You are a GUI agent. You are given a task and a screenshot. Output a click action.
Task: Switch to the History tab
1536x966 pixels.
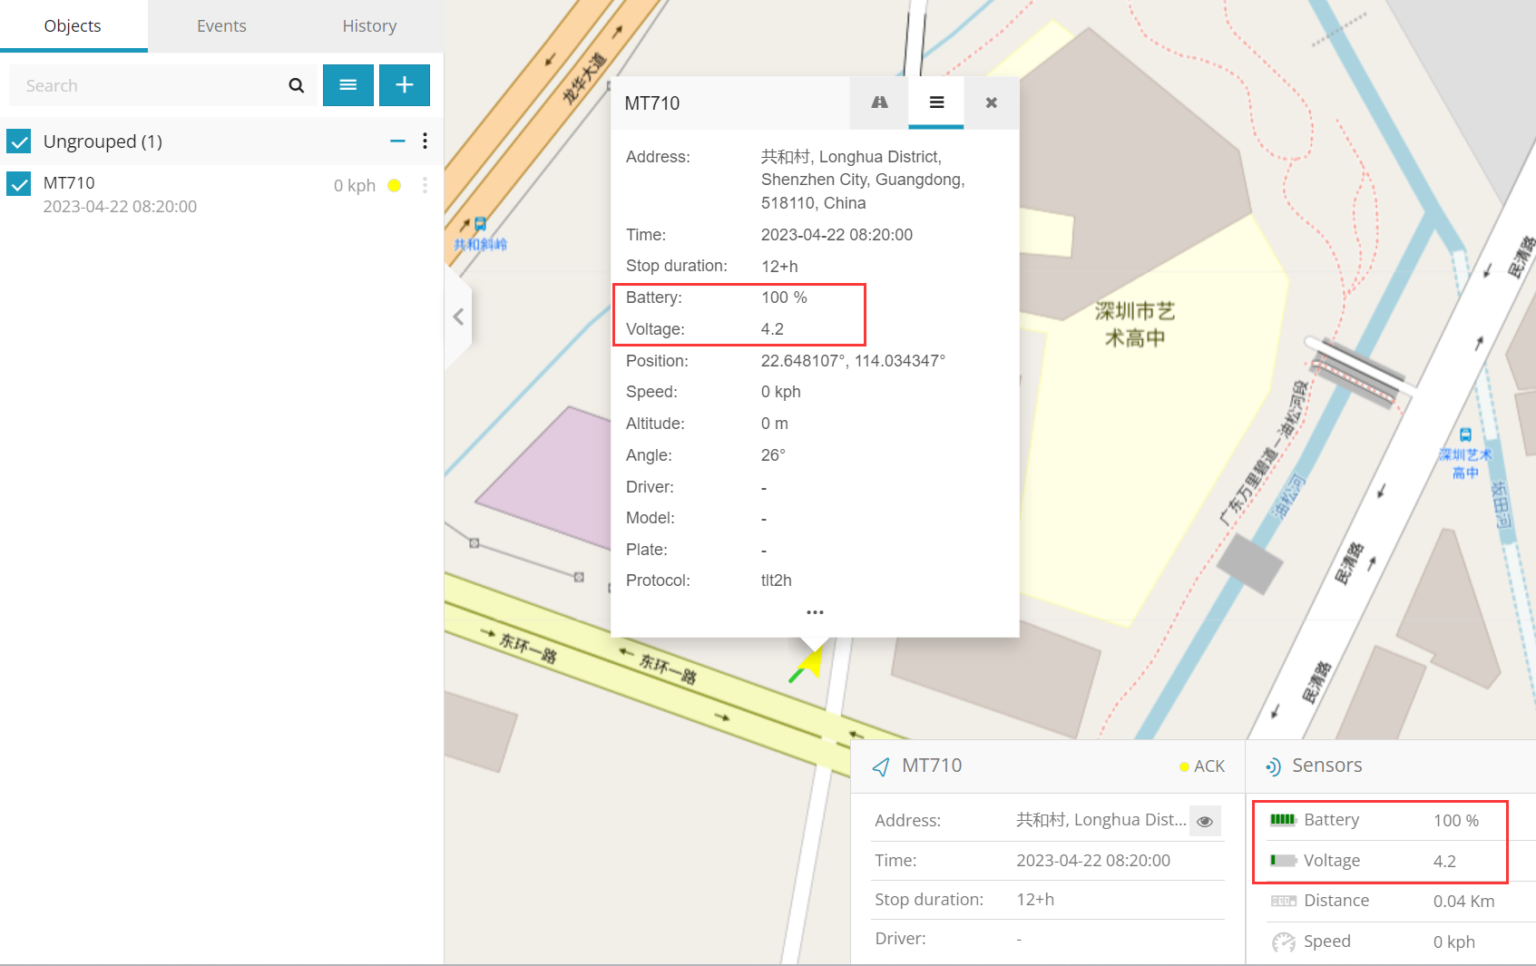[369, 25]
